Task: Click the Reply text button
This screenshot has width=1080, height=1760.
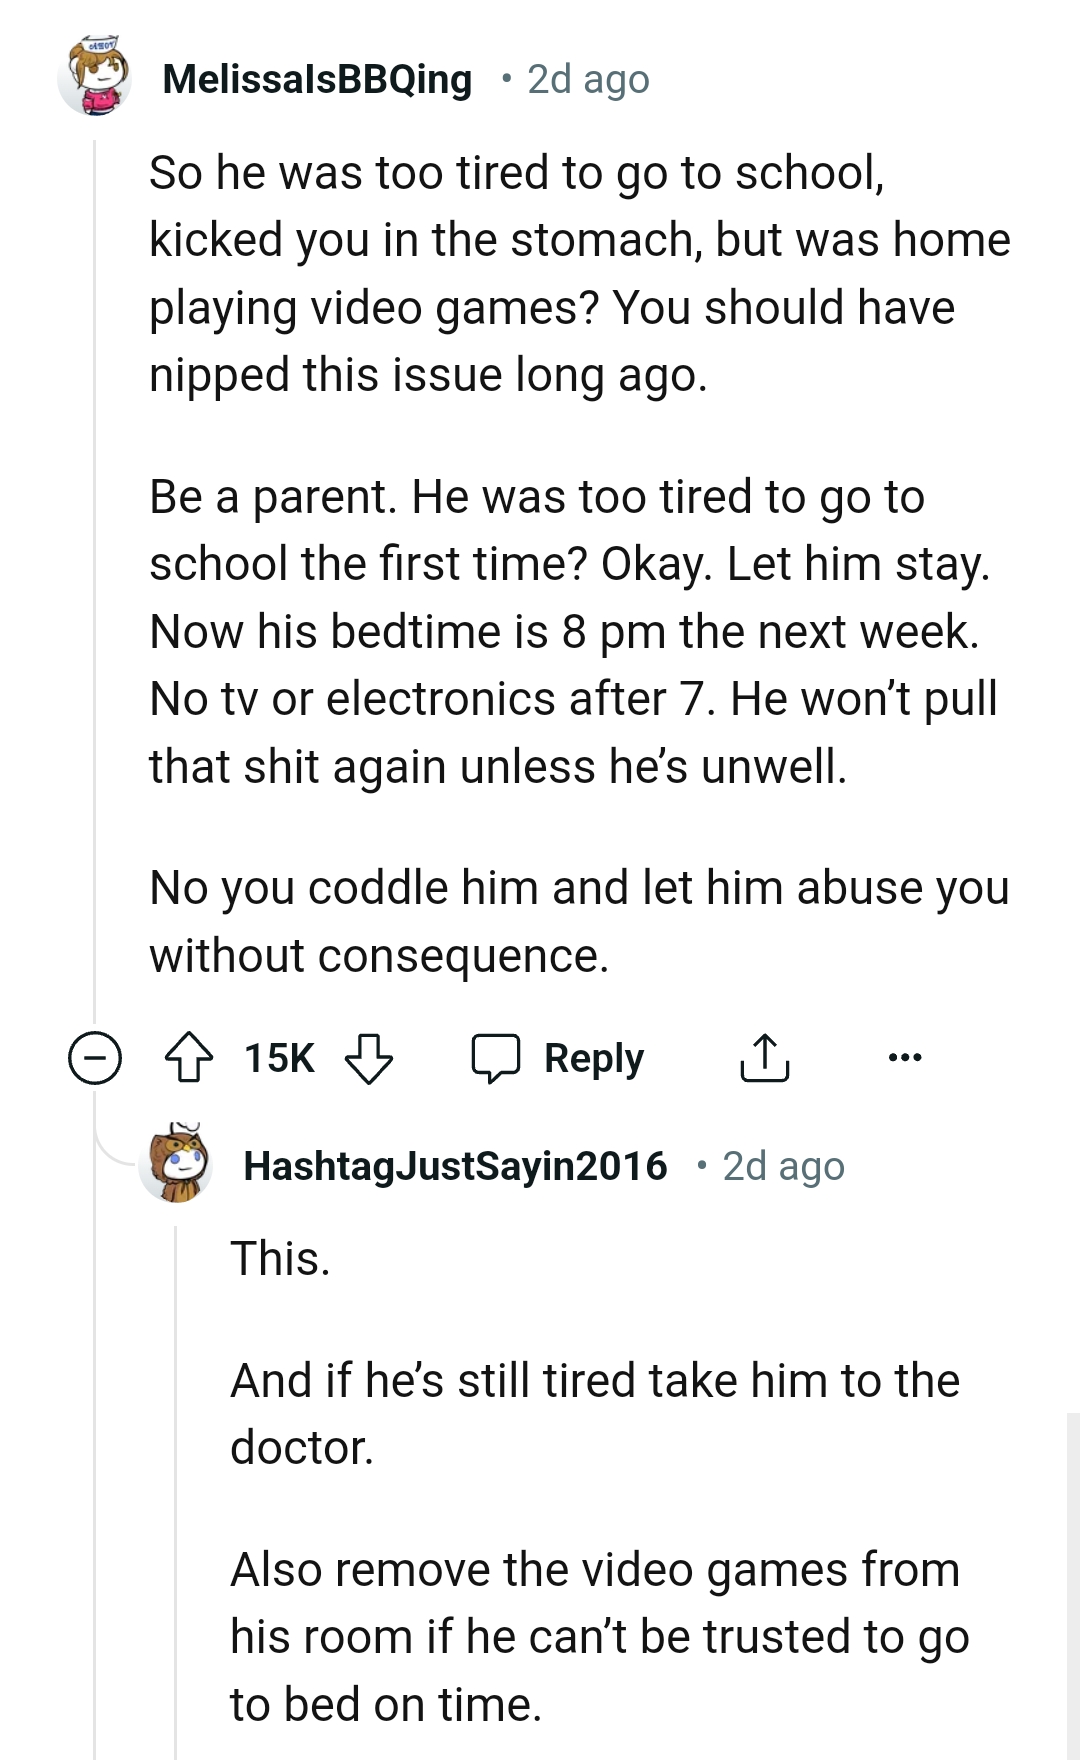Action: point(594,1058)
